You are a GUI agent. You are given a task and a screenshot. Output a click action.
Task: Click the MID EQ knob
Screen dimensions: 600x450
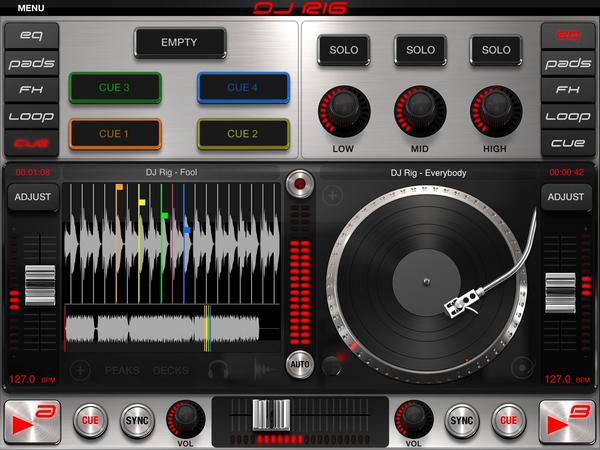tap(420, 111)
